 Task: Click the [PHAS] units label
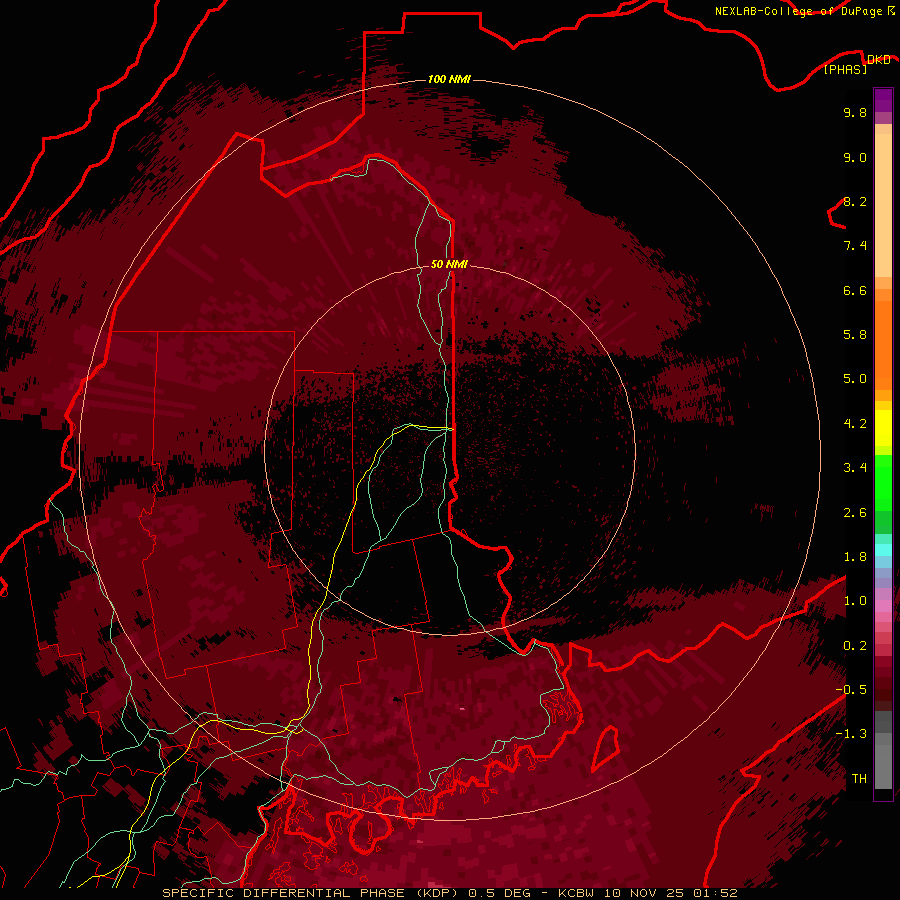point(845,70)
